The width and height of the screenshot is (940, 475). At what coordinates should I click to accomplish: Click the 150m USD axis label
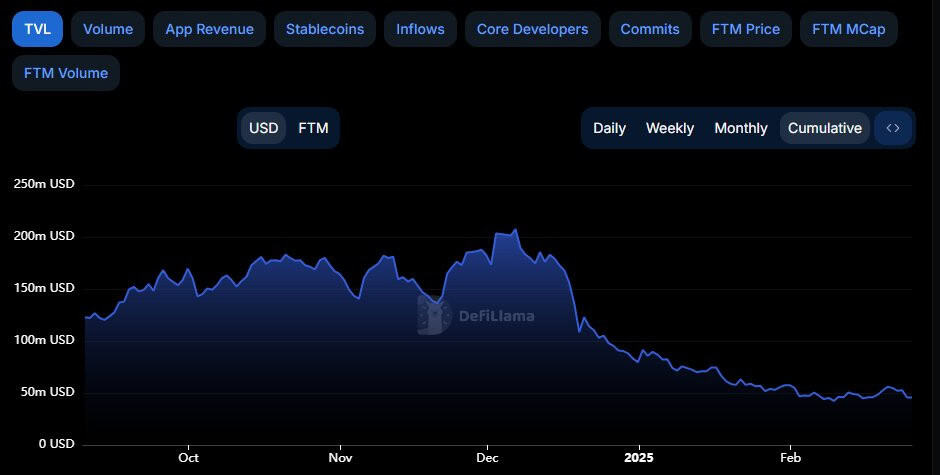coord(44,288)
